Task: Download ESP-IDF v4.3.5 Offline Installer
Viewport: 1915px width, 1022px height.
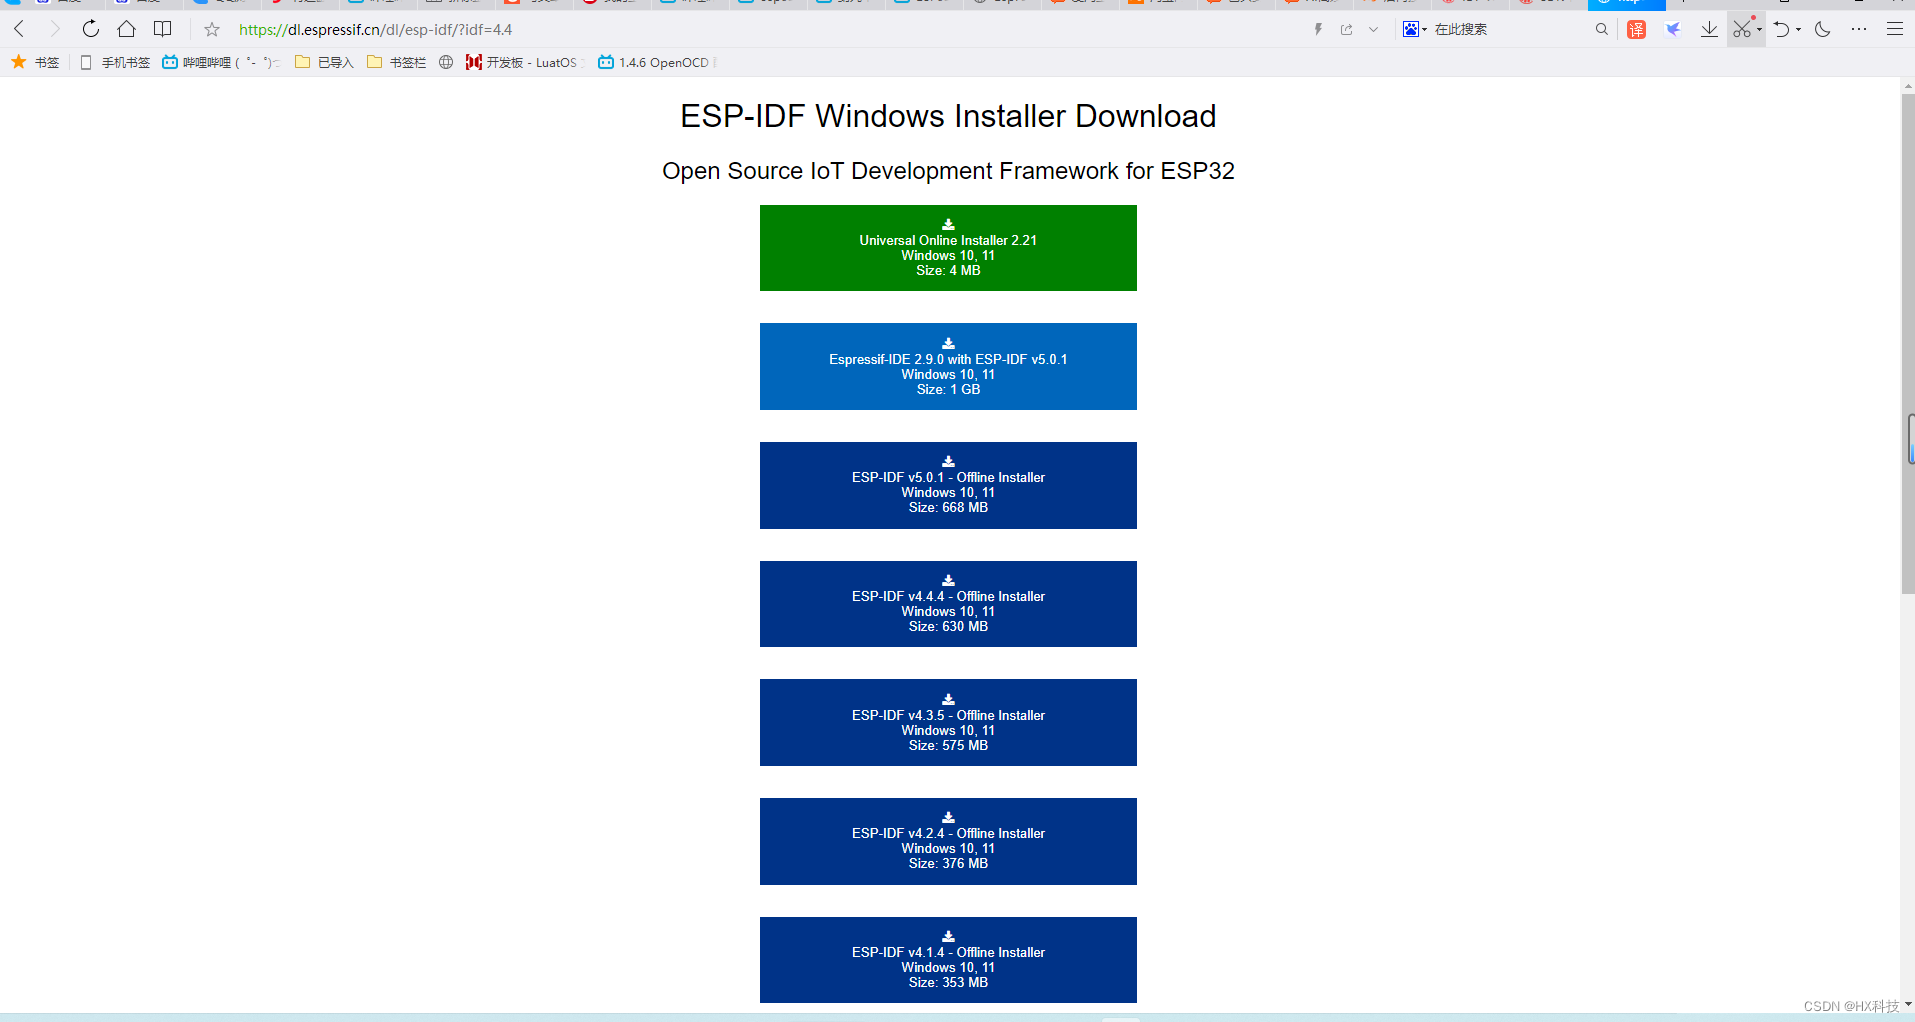Action: click(x=948, y=722)
